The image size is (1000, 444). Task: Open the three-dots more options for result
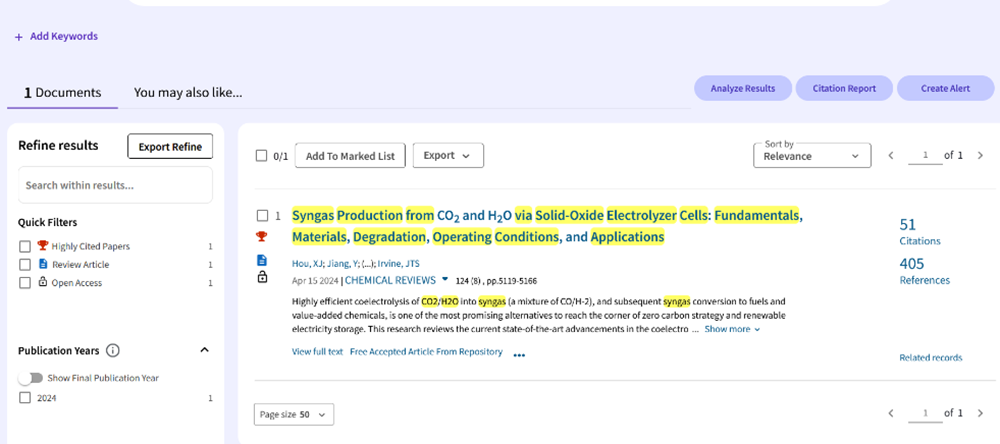519,354
